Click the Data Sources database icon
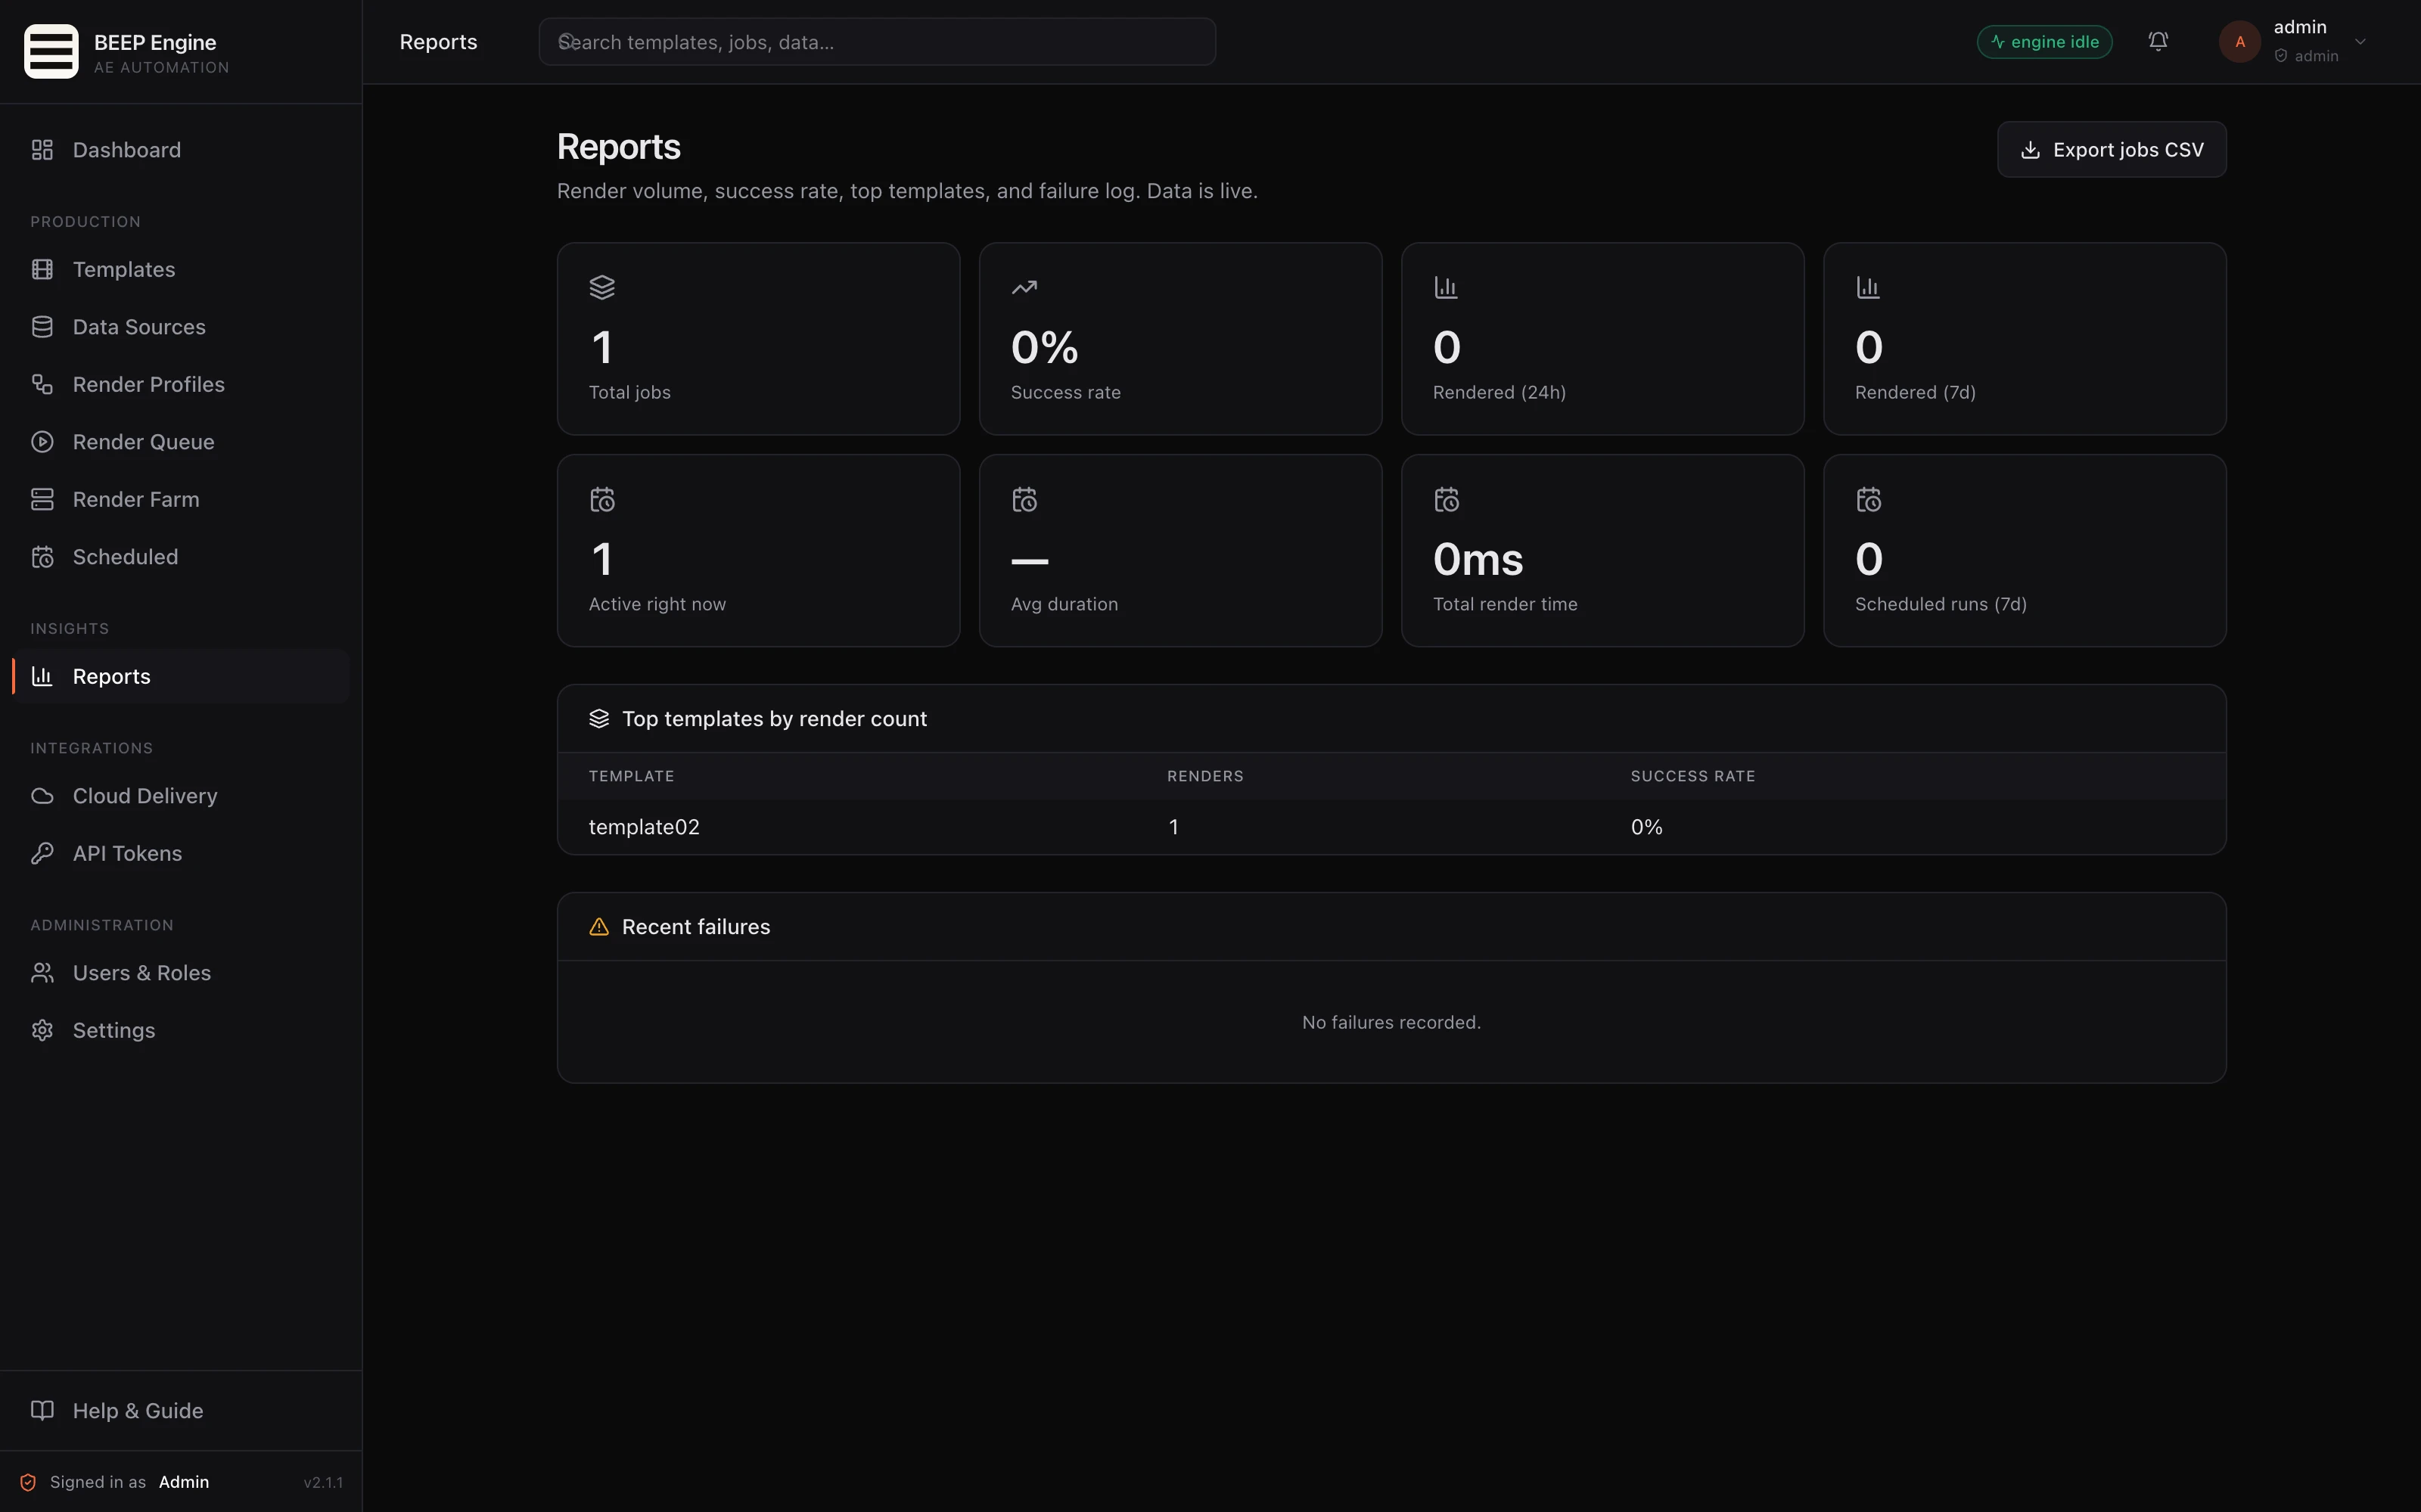Screen dimensions: 2421x1512 (x=42, y=327)
